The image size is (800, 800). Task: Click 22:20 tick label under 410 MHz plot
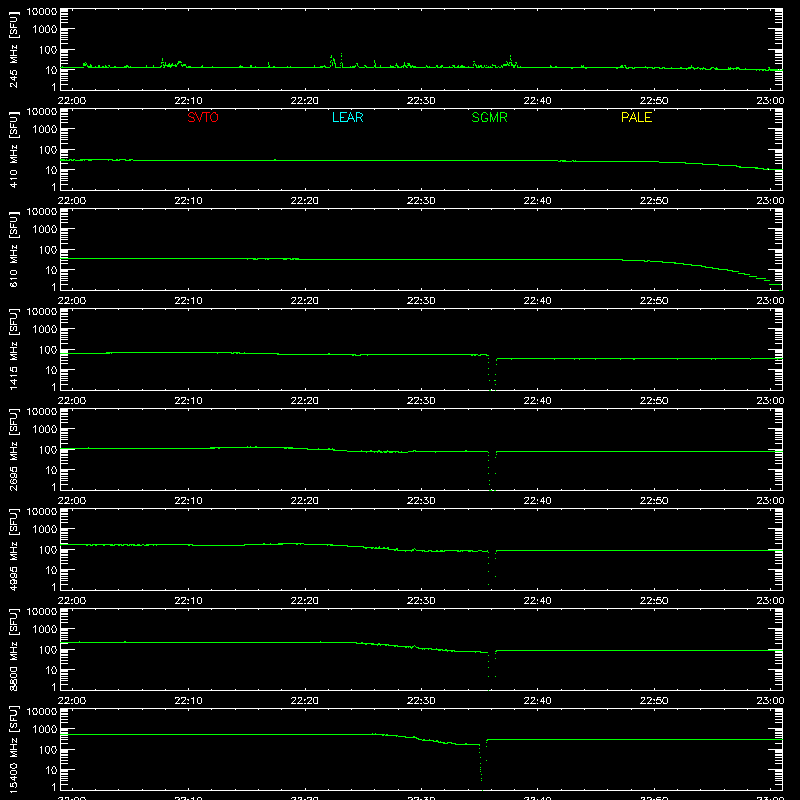(305, 201)
